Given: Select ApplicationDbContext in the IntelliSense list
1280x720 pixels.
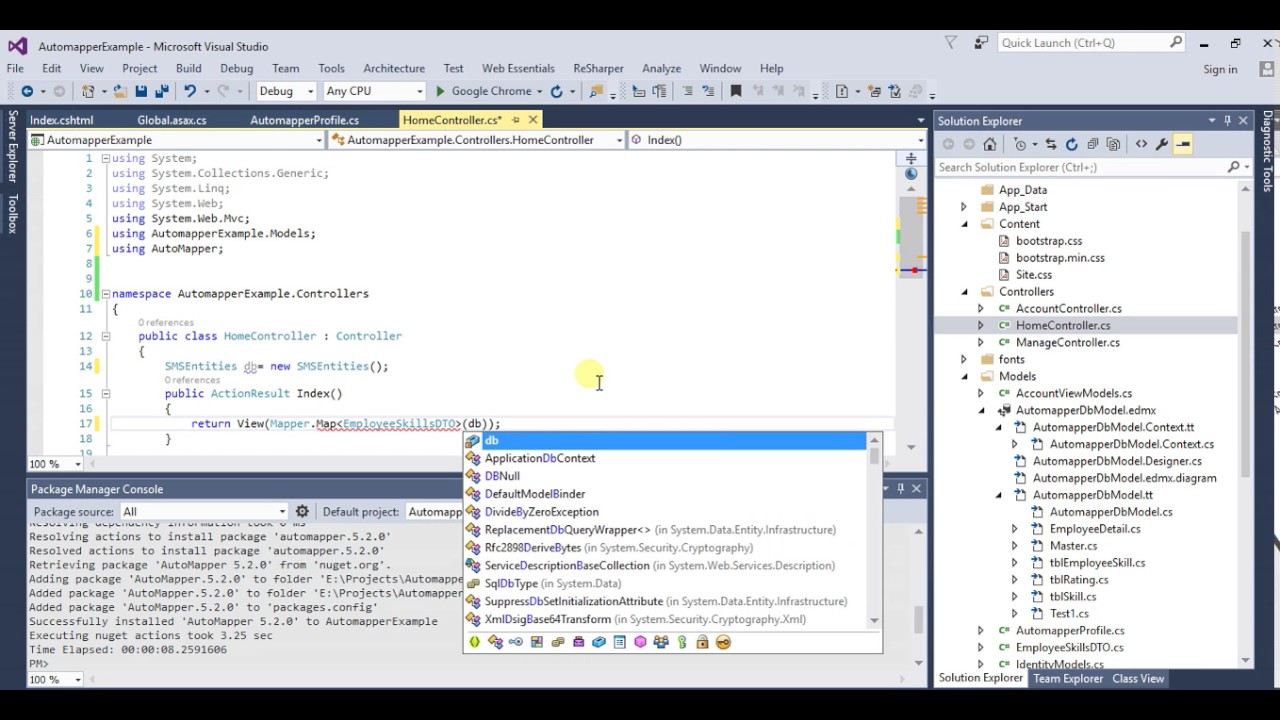Looking at the screenshot, I should tap(540, 458).
